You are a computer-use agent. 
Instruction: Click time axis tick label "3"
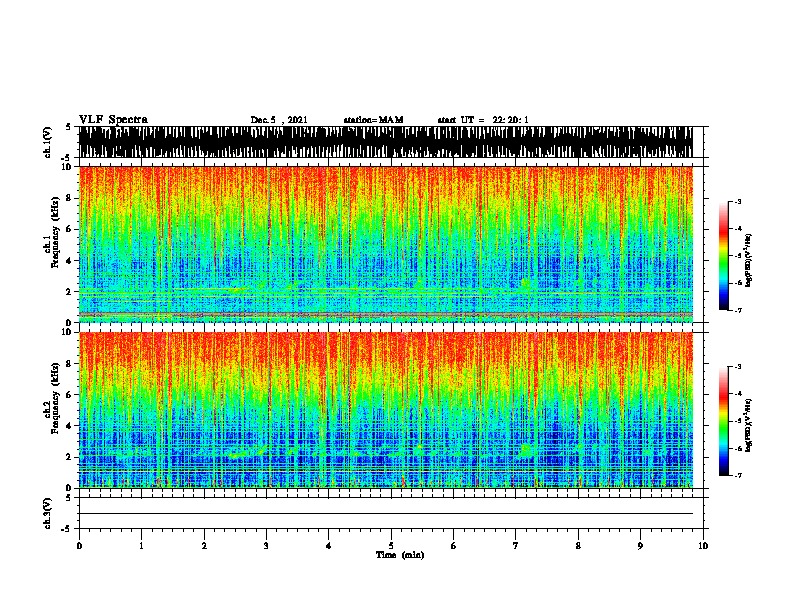click(266, 546)
